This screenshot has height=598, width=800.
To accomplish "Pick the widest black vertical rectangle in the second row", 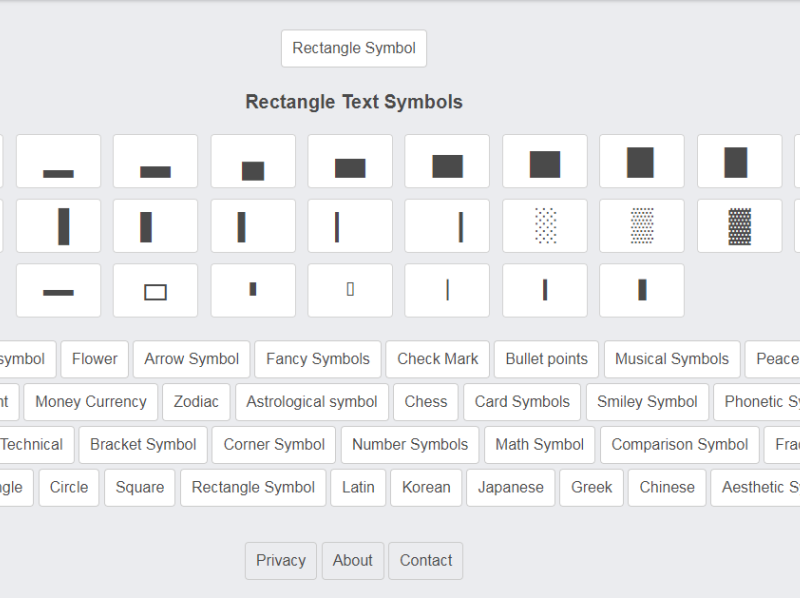I will tap(63, 226).
